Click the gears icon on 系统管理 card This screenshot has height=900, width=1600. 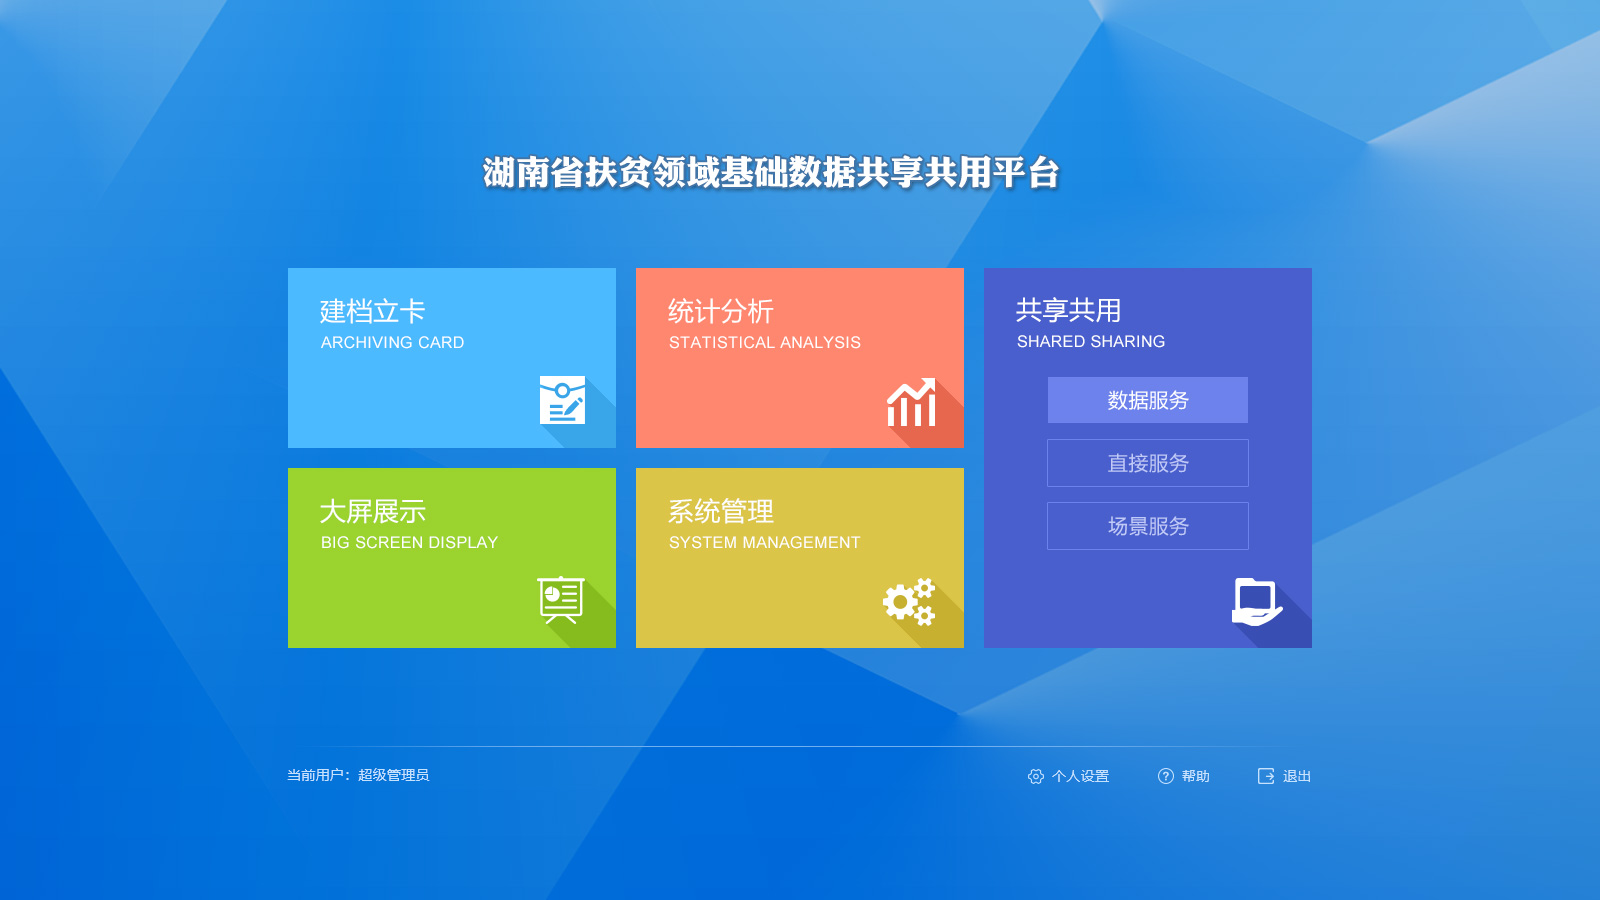pos(910,602)
